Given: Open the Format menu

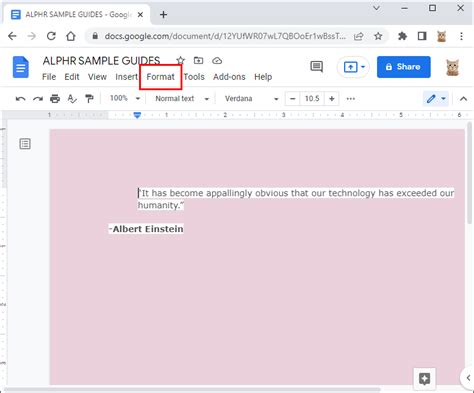Looking at the screenshot, I should (160, 77).
